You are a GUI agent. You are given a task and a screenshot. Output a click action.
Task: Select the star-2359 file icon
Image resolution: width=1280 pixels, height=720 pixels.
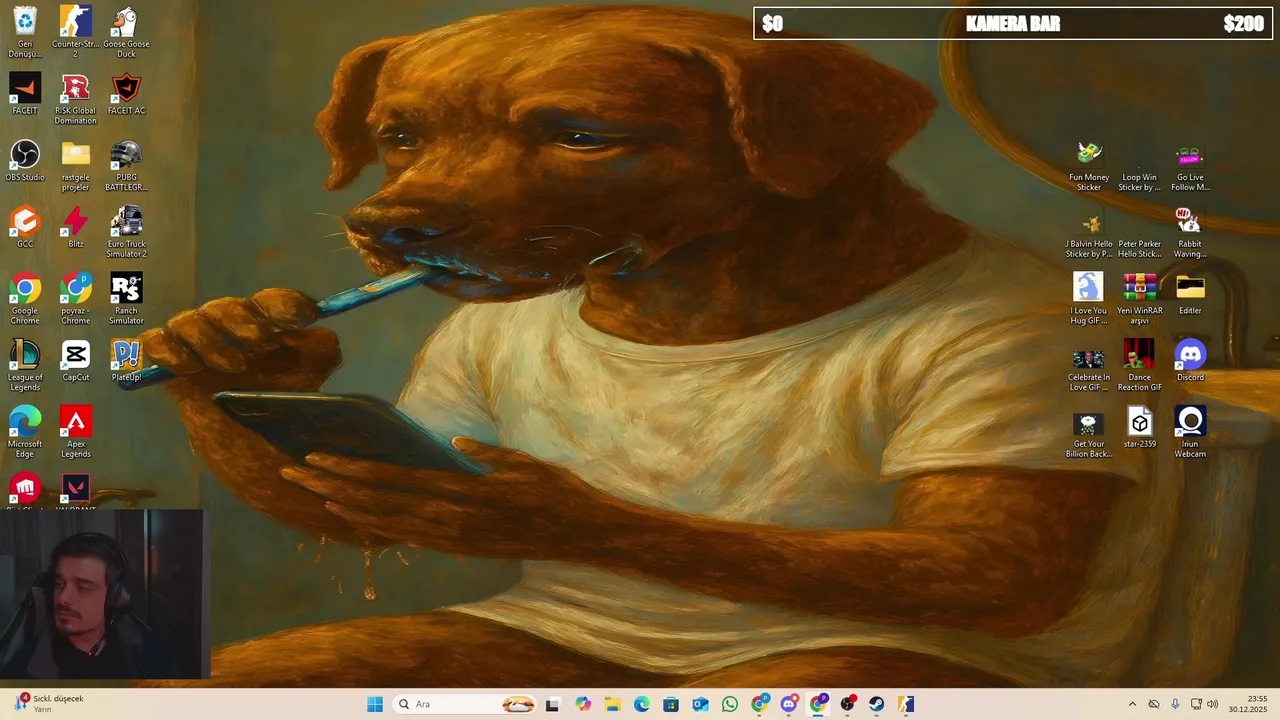click(x=1139, y=428)
